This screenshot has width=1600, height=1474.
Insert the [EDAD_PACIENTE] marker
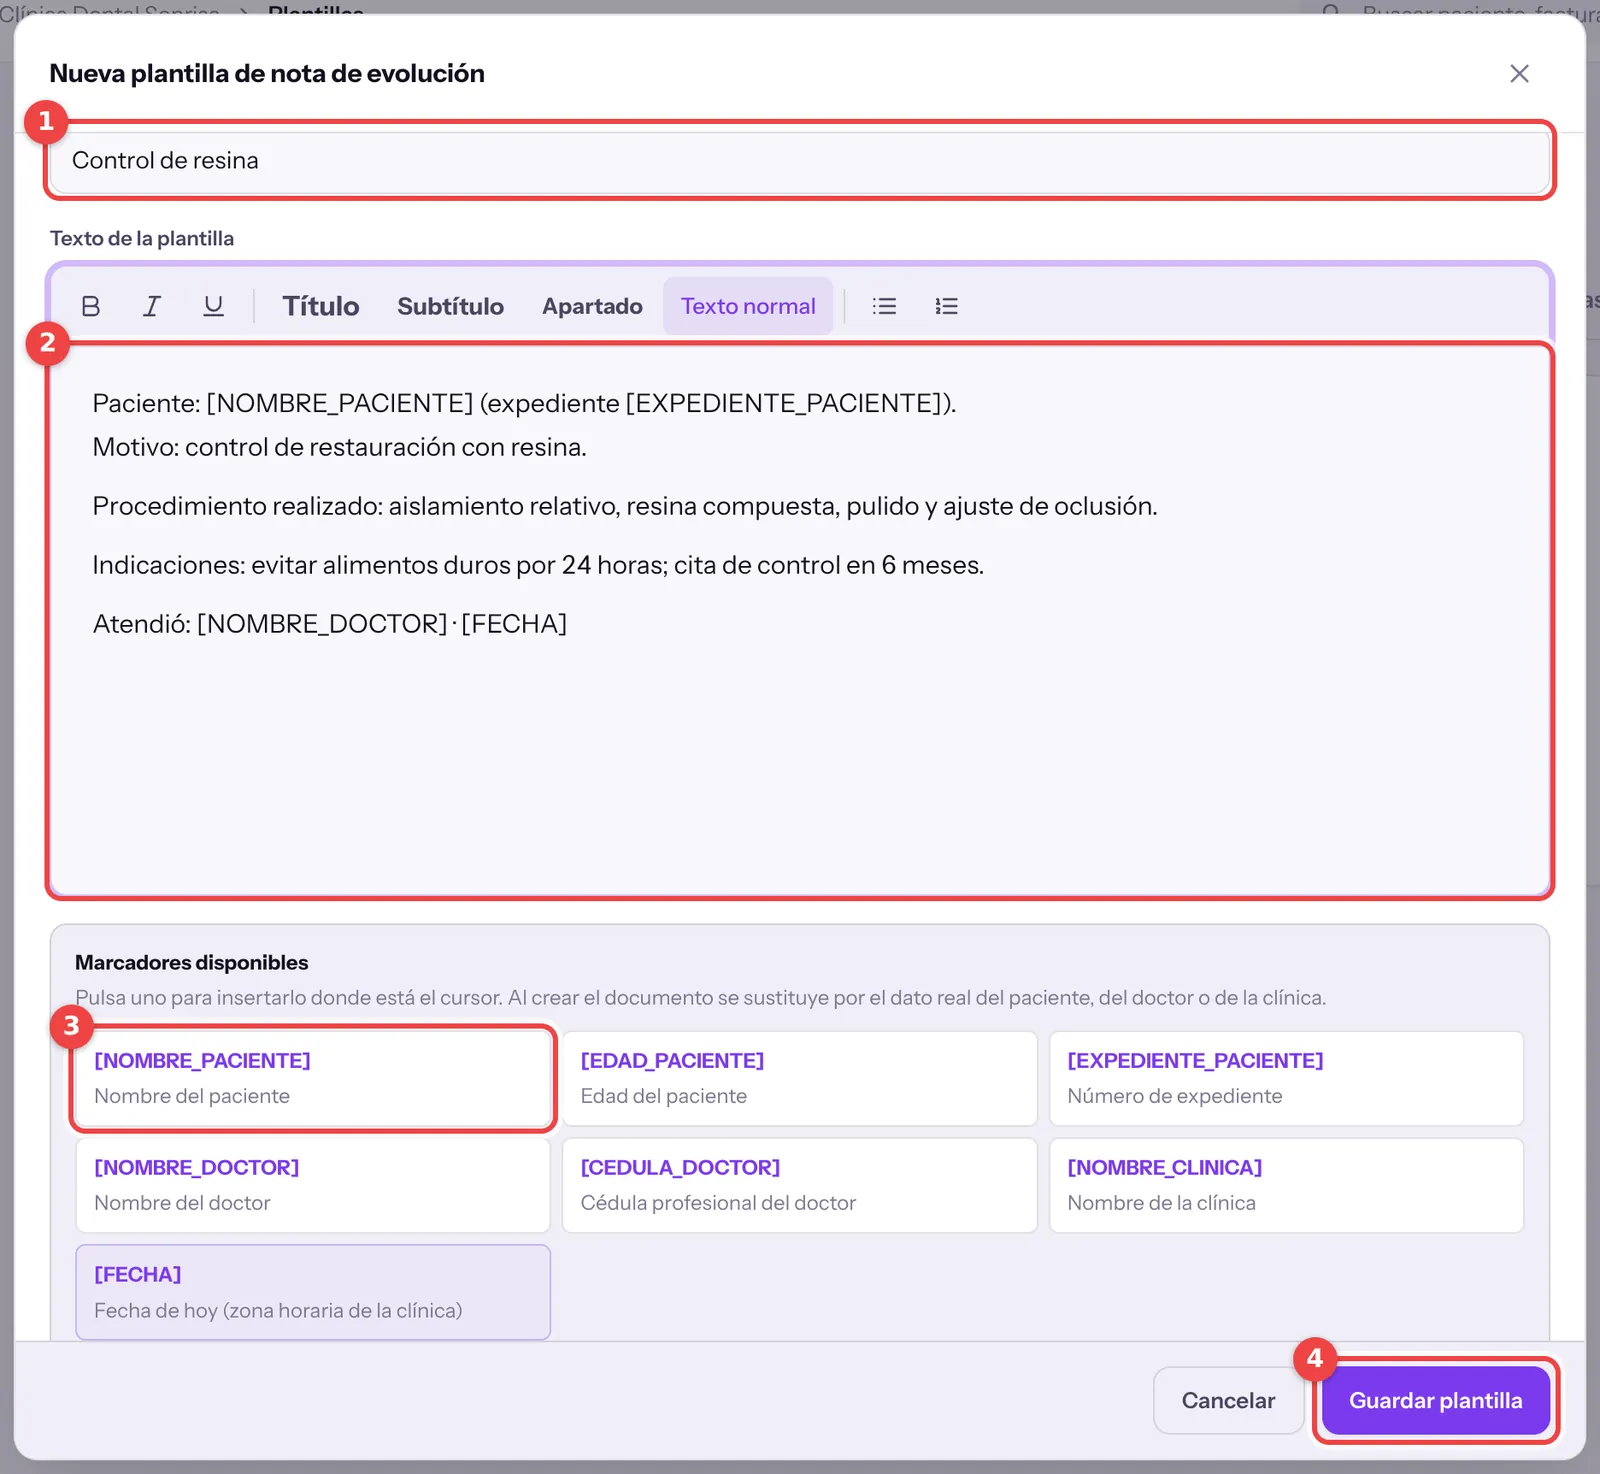click(800, 1078)
